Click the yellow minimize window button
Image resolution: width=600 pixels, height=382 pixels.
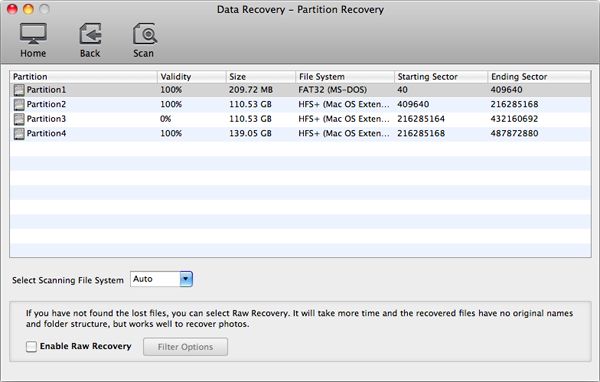[28, 9]
